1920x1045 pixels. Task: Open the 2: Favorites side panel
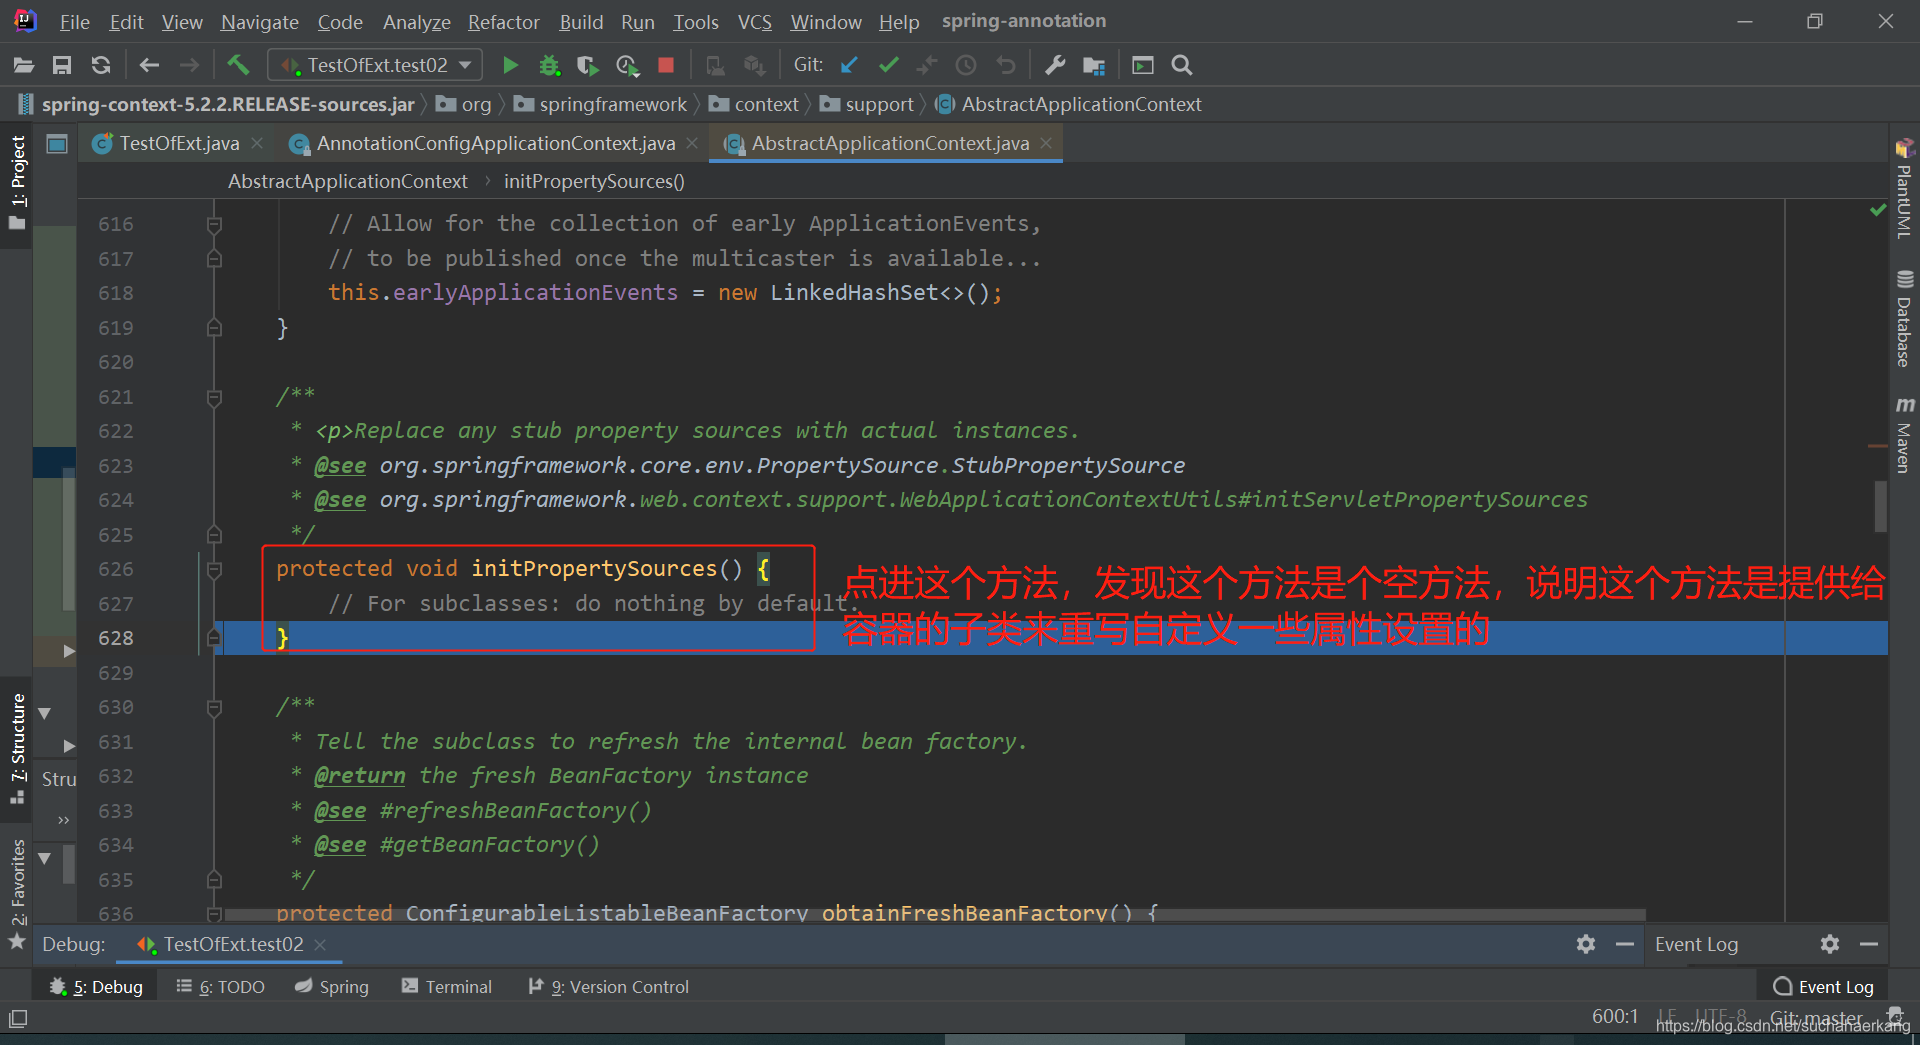[17, 893]
